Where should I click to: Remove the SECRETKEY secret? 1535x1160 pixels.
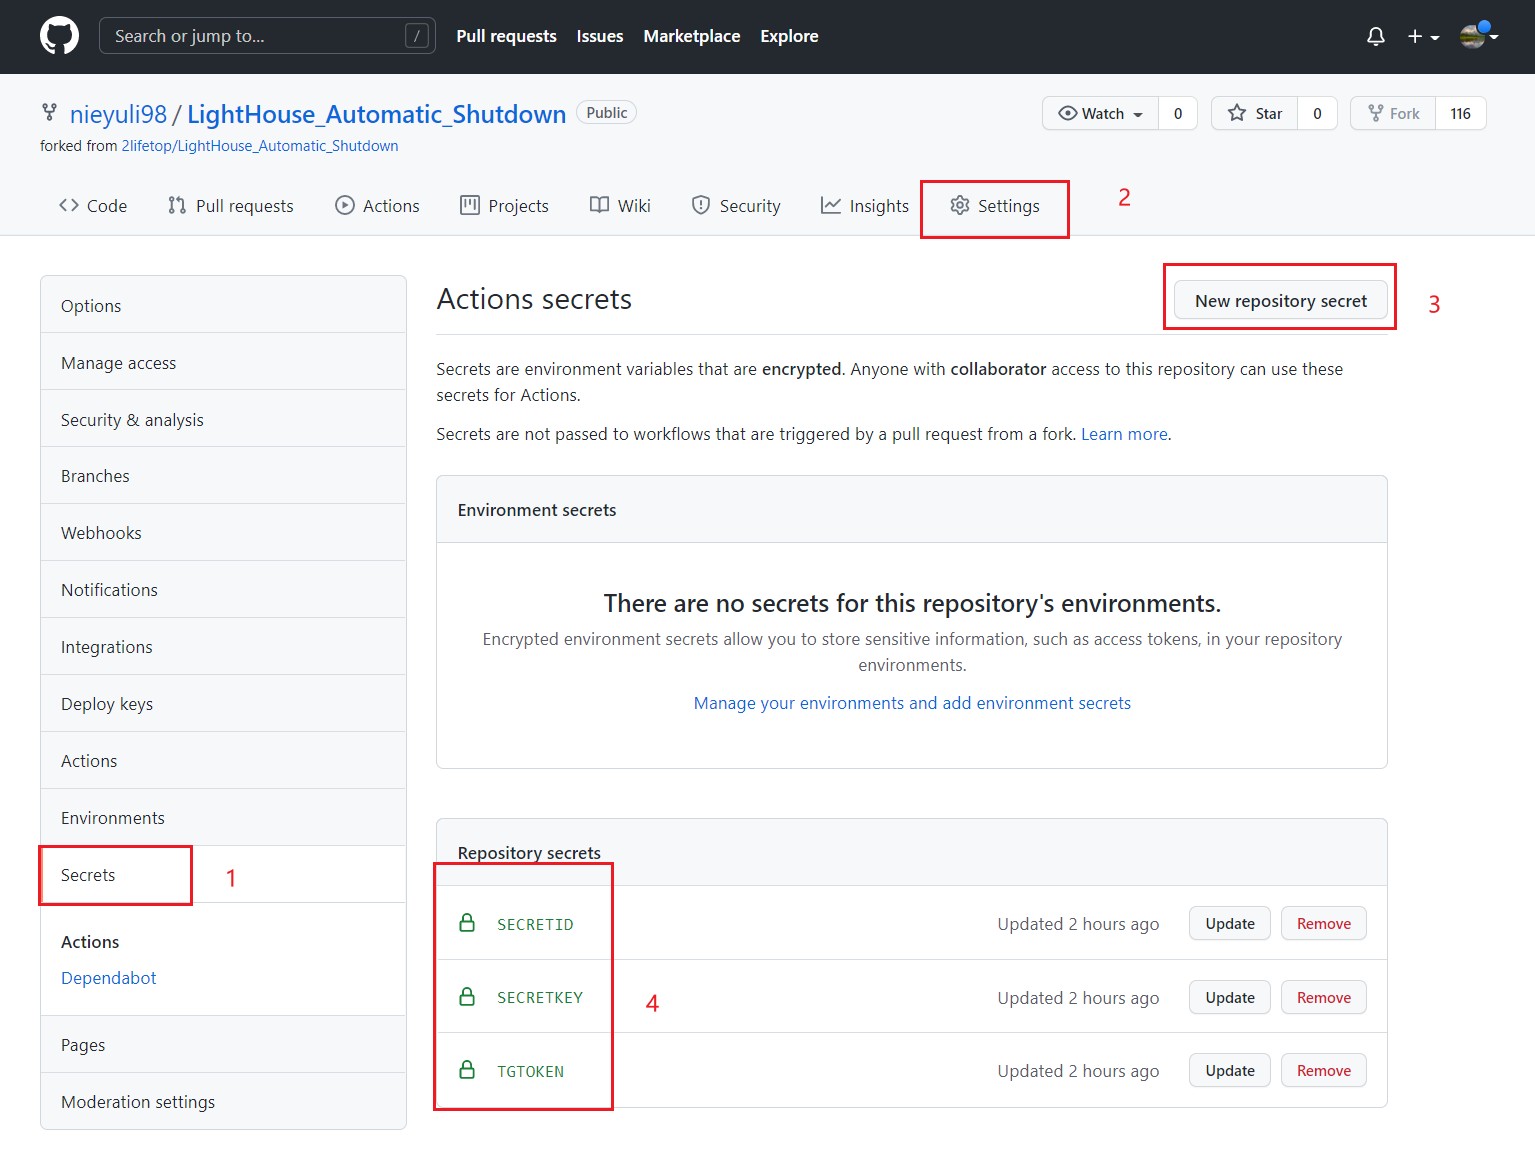[x=1324, y=998]
